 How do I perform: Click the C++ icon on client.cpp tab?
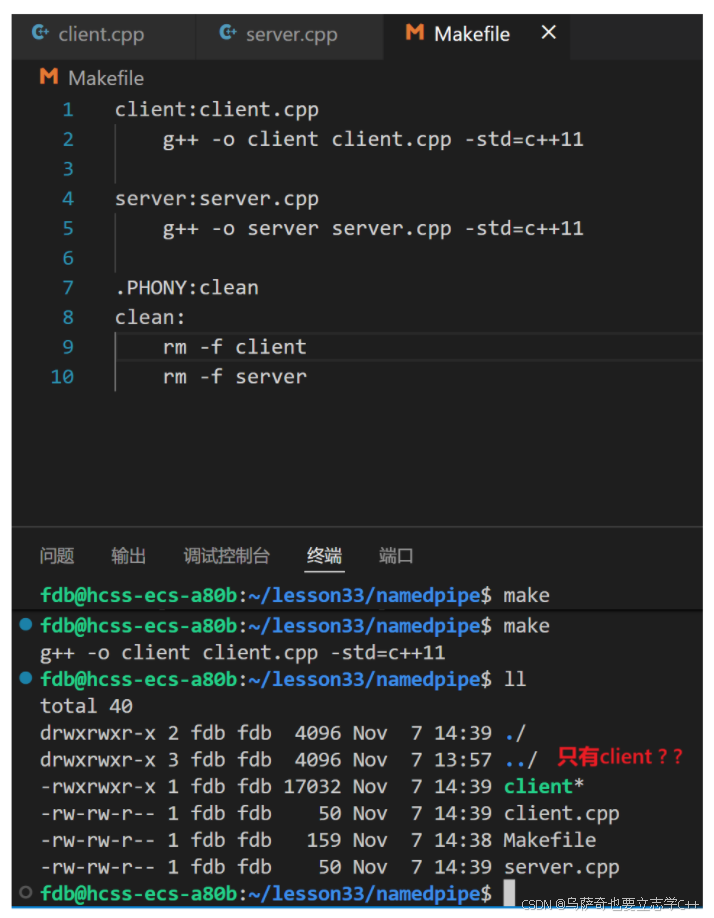(x=40, y=33)
